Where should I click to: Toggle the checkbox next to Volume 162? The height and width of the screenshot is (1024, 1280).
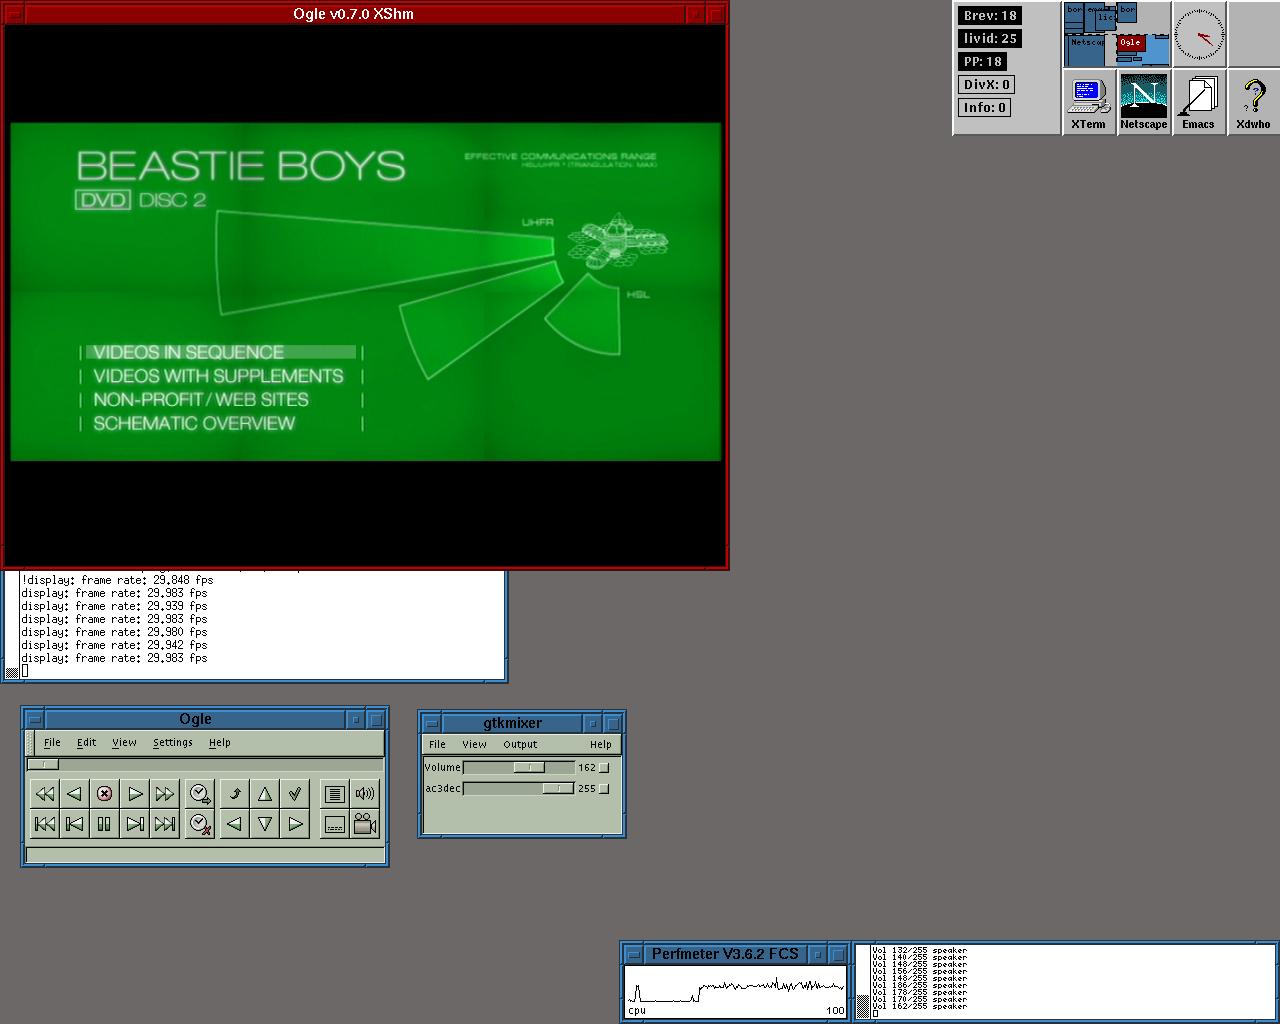(x=604, y=768)
